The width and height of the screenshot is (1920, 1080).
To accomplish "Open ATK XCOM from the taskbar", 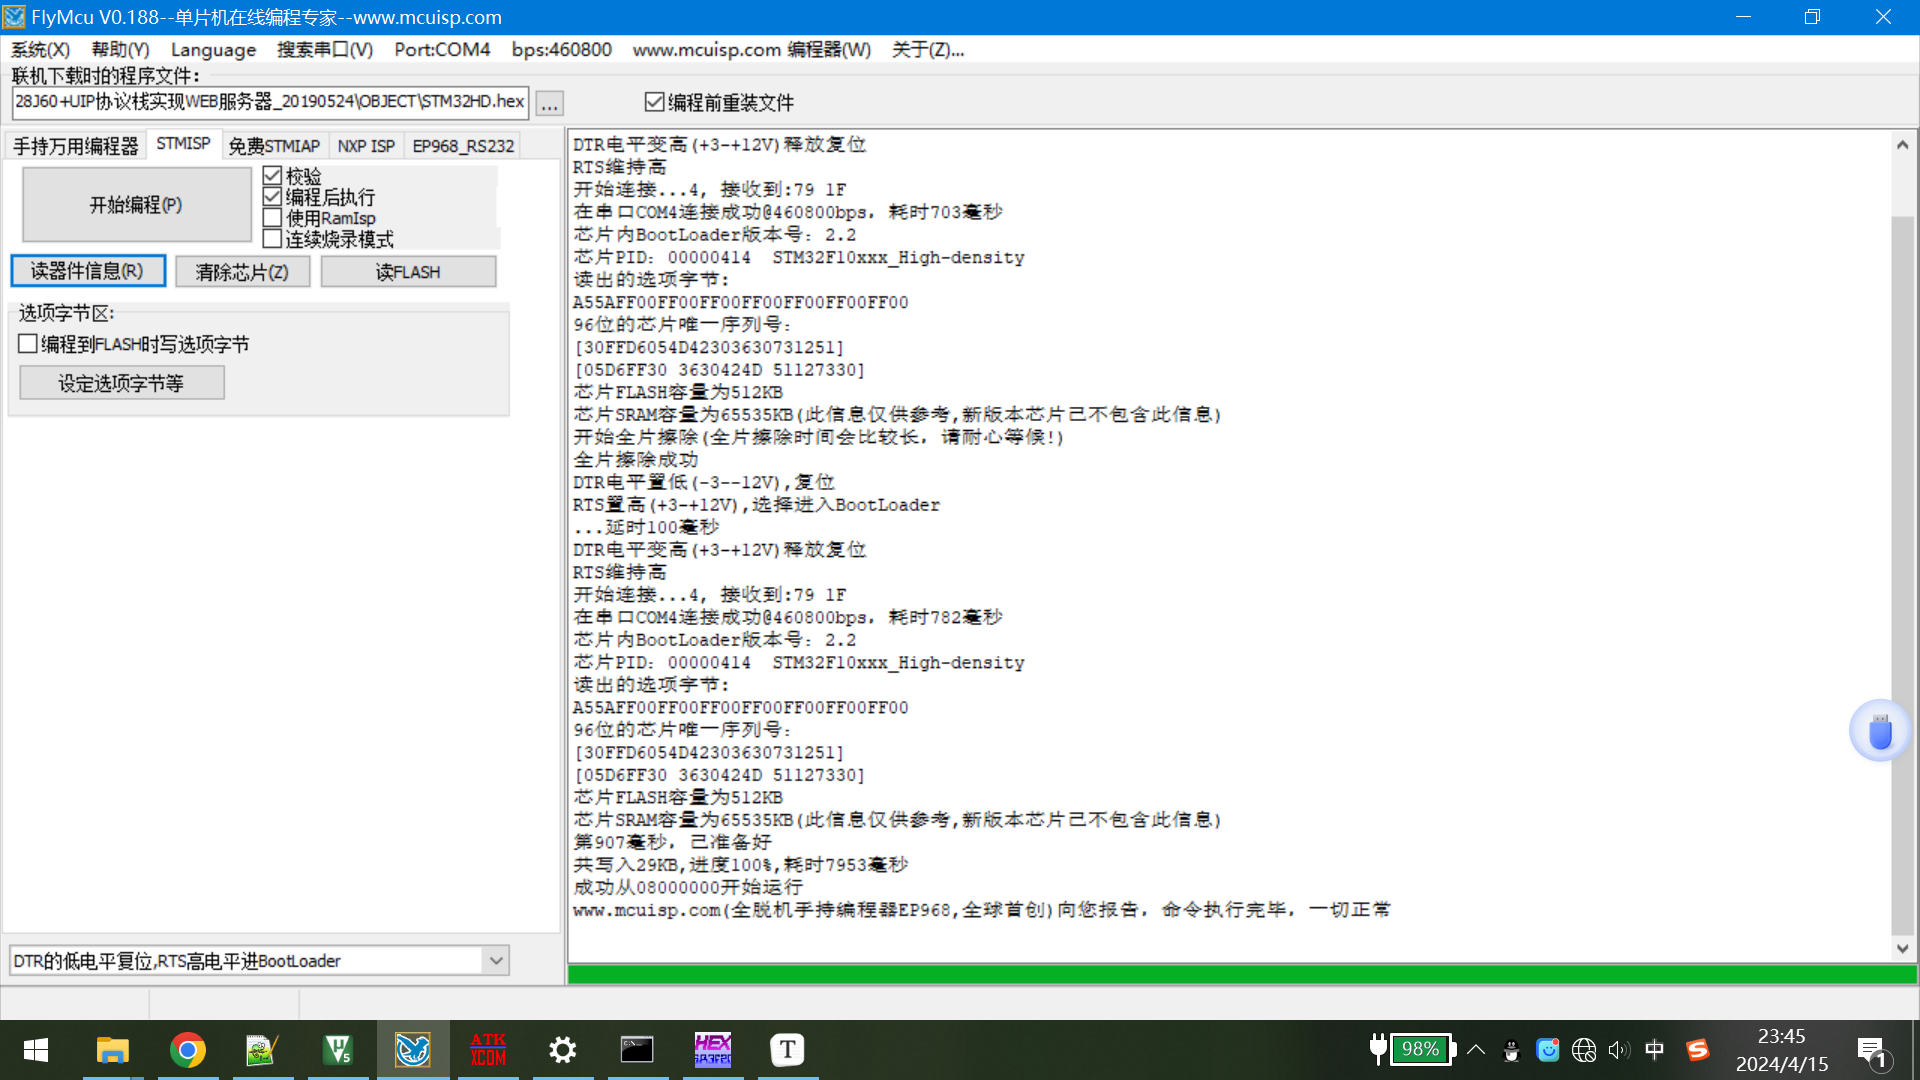I will pos(488,1050).
